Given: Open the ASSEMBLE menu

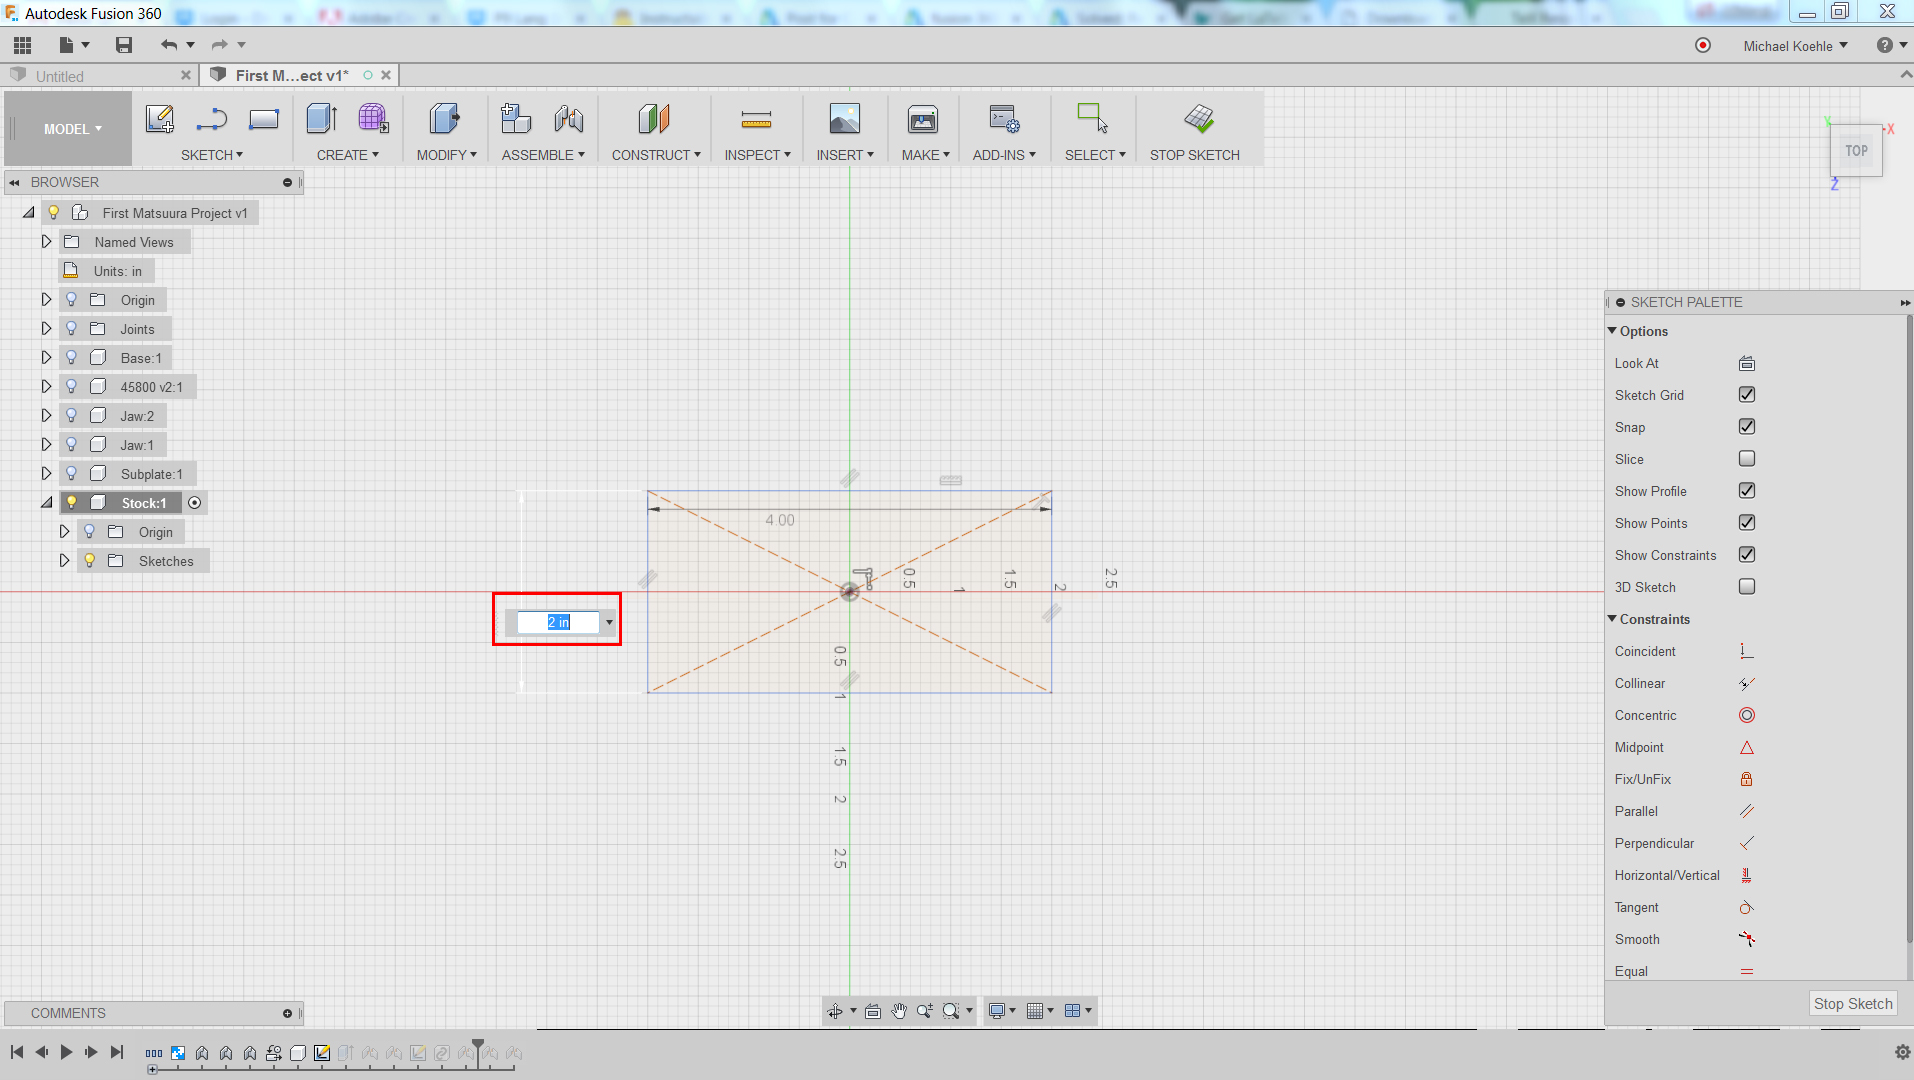Looking at the screenshot, I should click(x=543, y=155).
